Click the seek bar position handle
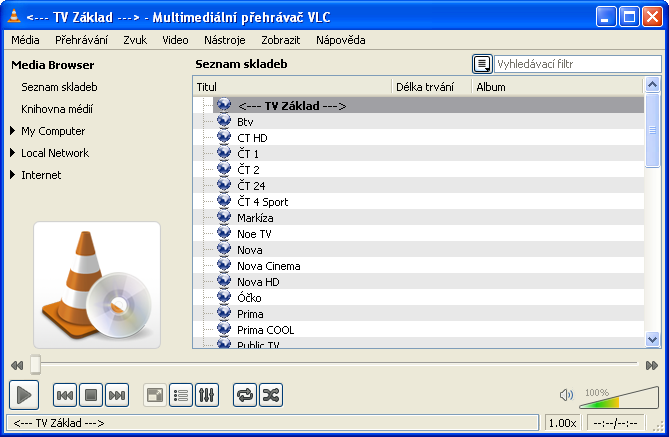This screenshot has width=669, height=437. [35, 365]
